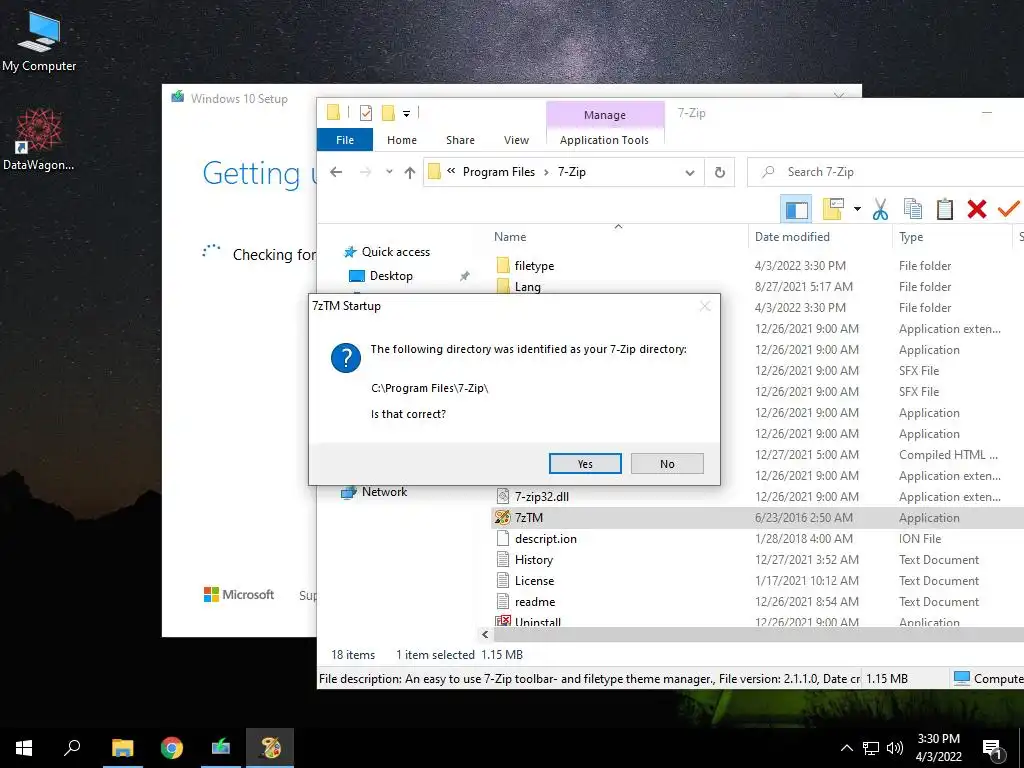Switch to Windows 10 Setup taskbar icon
The height and width of the screenshot is (768, 1024).
(x=221, y=748)
